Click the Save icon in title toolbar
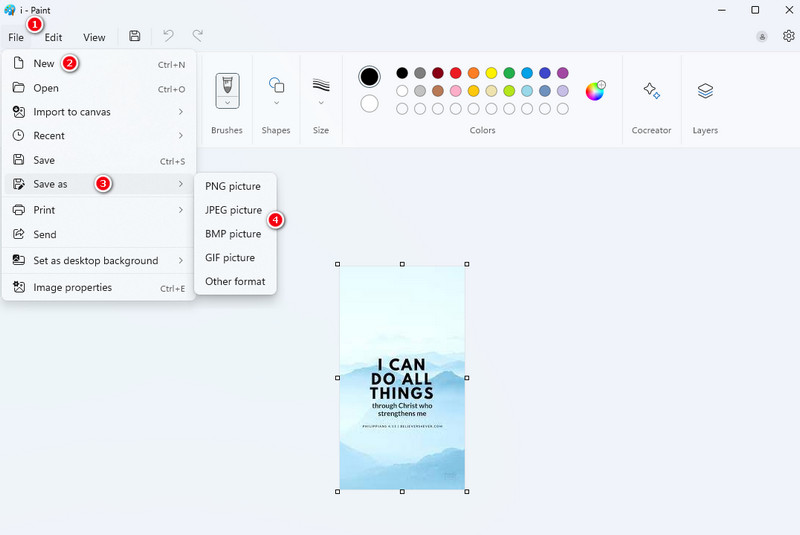 [x=135, y=36]
